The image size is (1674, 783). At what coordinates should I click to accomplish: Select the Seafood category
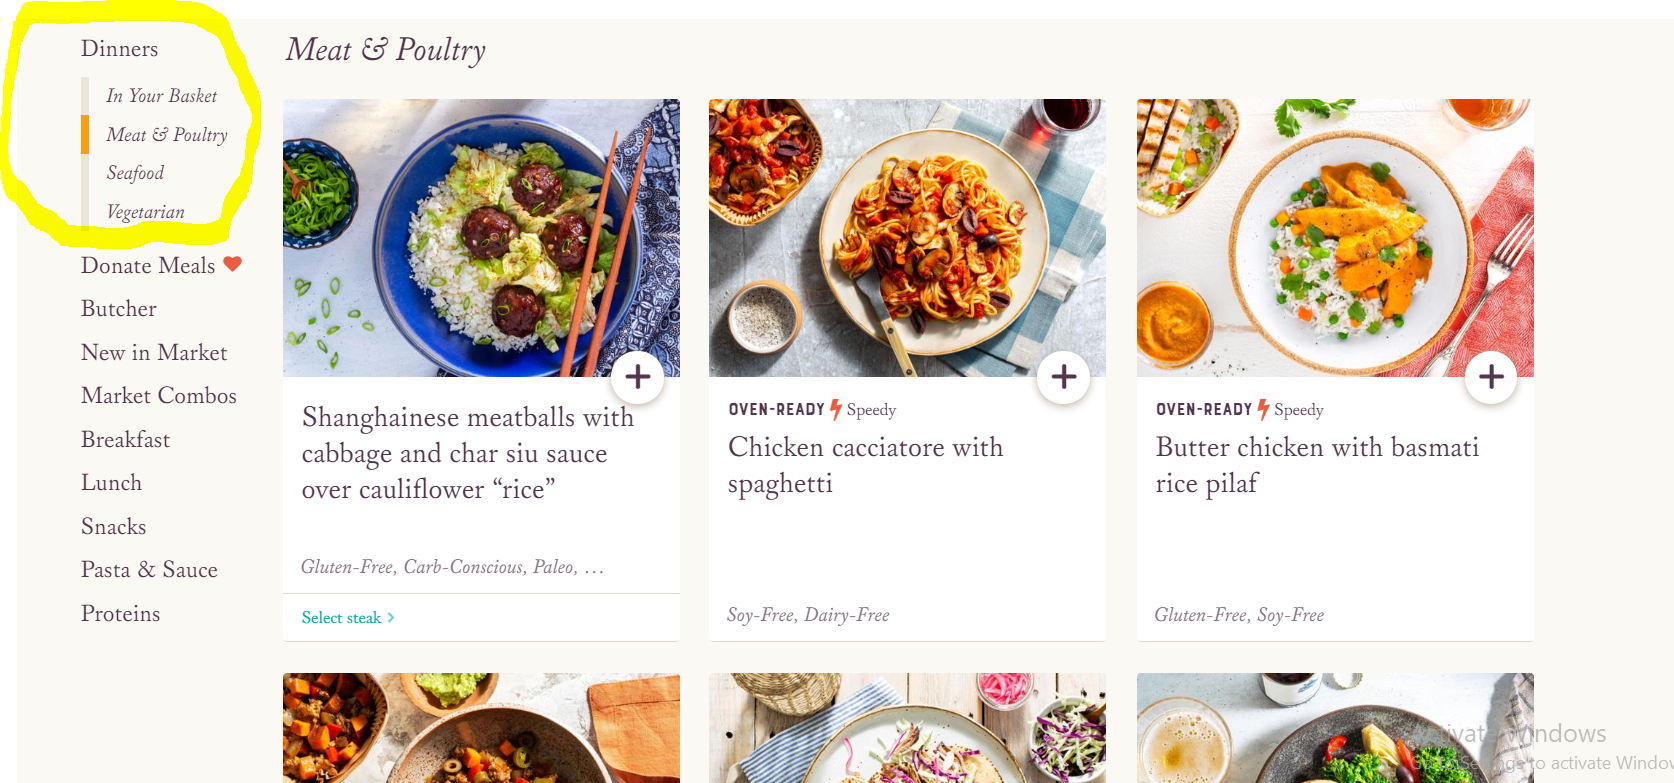135,173
